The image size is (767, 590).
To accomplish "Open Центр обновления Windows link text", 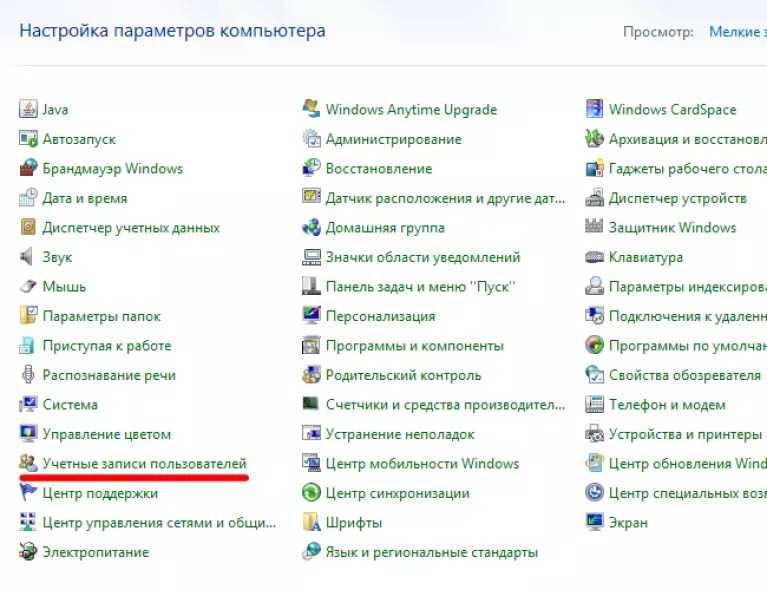I will click(x=688, y=463).
